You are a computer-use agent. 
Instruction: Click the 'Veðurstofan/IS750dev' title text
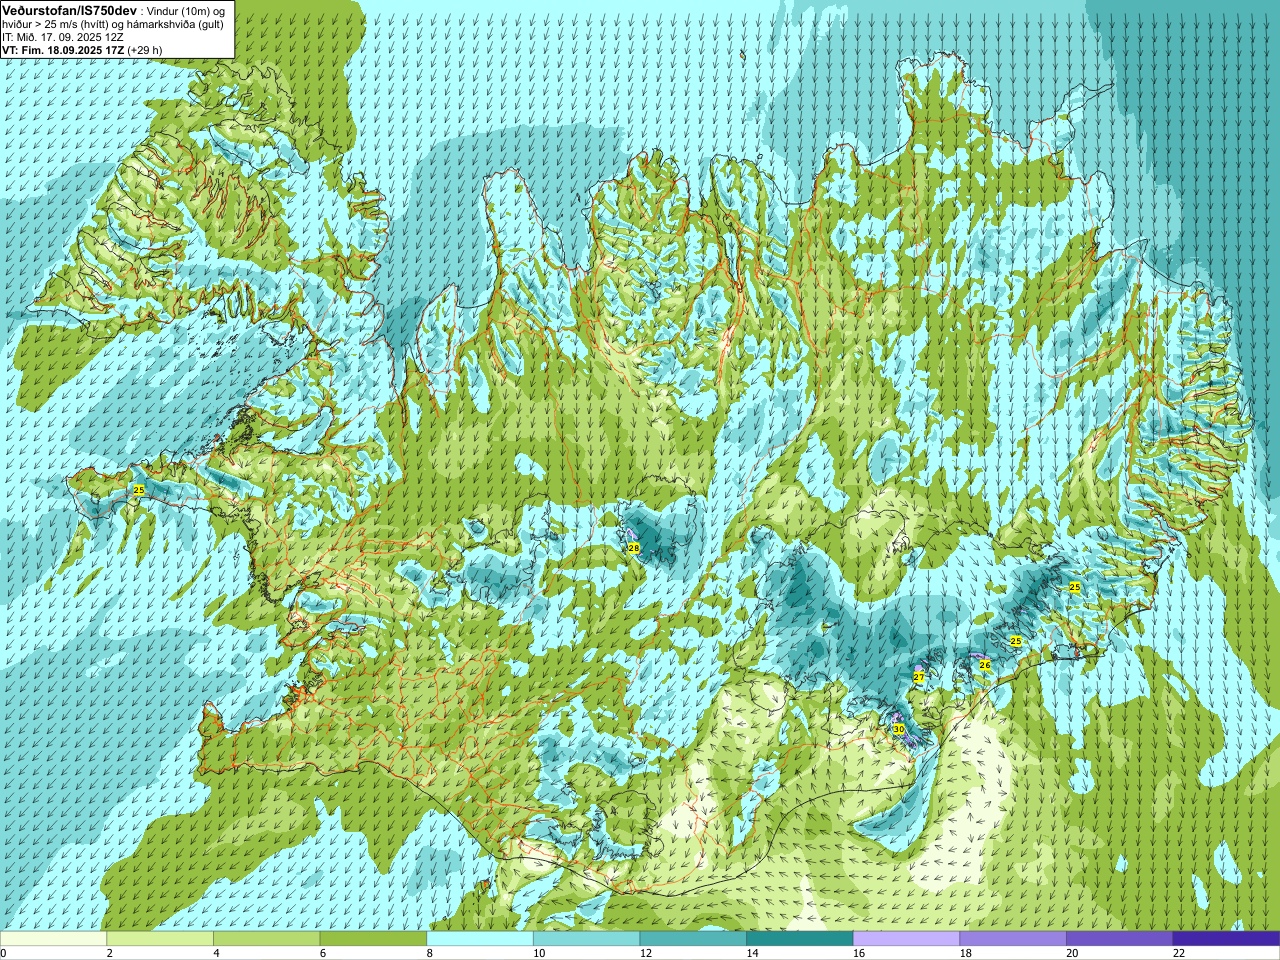[x=70, y=9]
